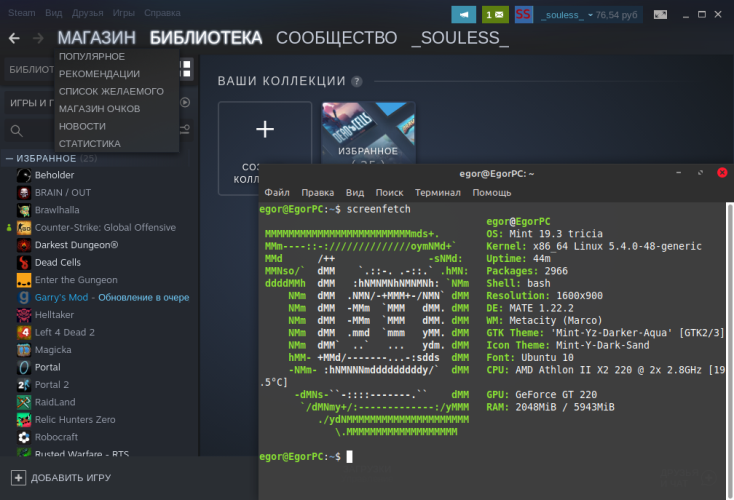Viewport: 734px width, 500px height.
Task: Click ДОБАВИТЬ ИГРУ button
Action: 61,478
